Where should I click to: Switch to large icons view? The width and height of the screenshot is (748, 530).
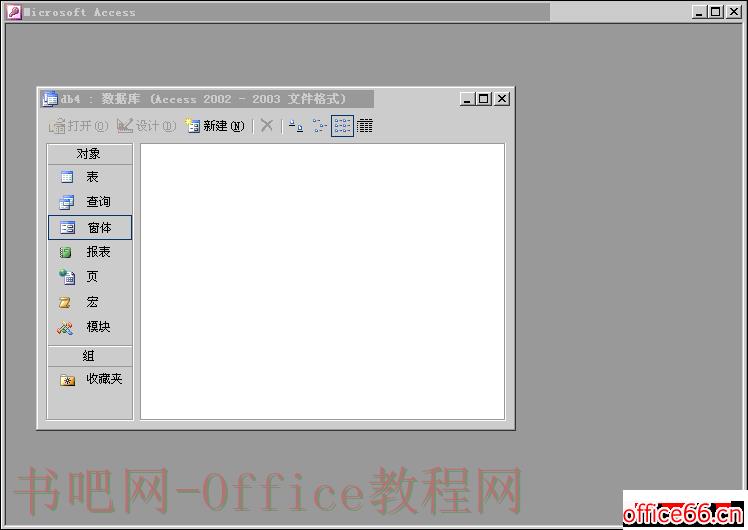(296, 126)
